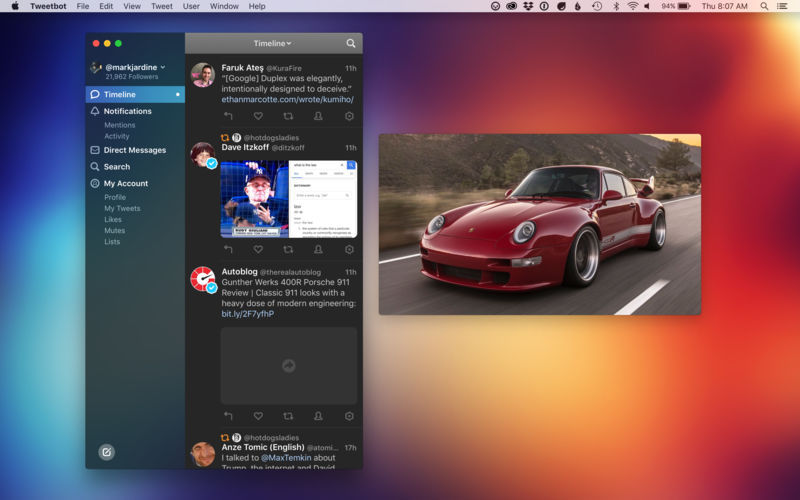Like the Autoblog Porsche tweet

click(258, 416)
